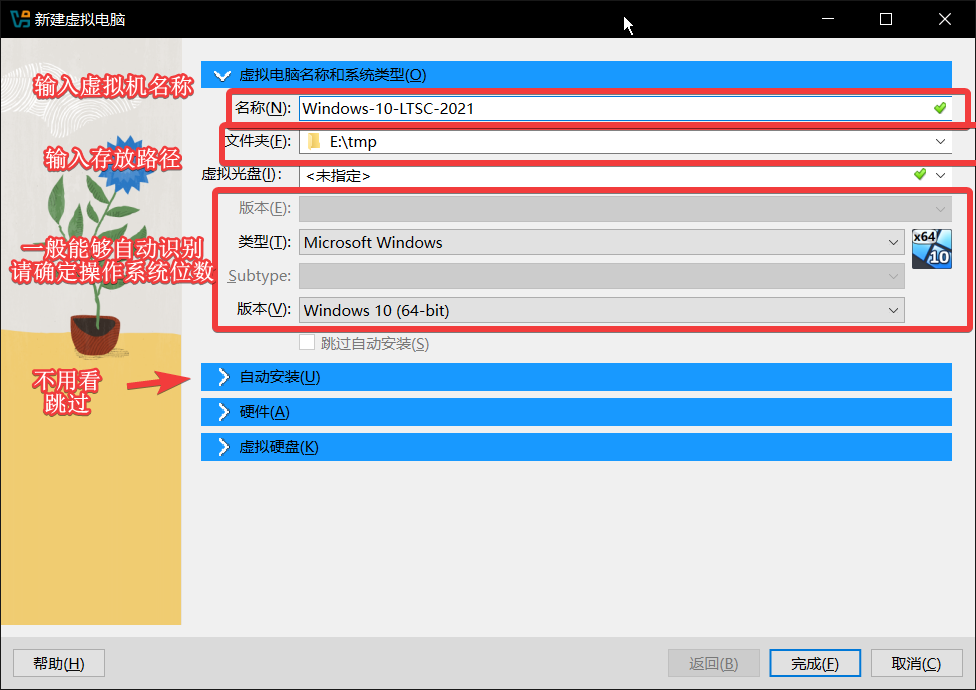Click the folder icon in the folder field

click(x=314, y=142)
